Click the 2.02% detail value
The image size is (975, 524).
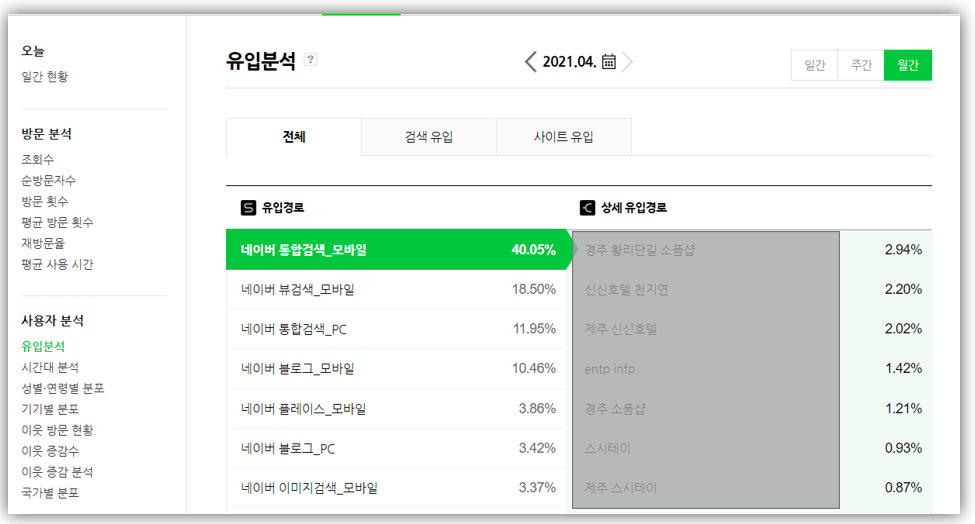pos(903,329)
